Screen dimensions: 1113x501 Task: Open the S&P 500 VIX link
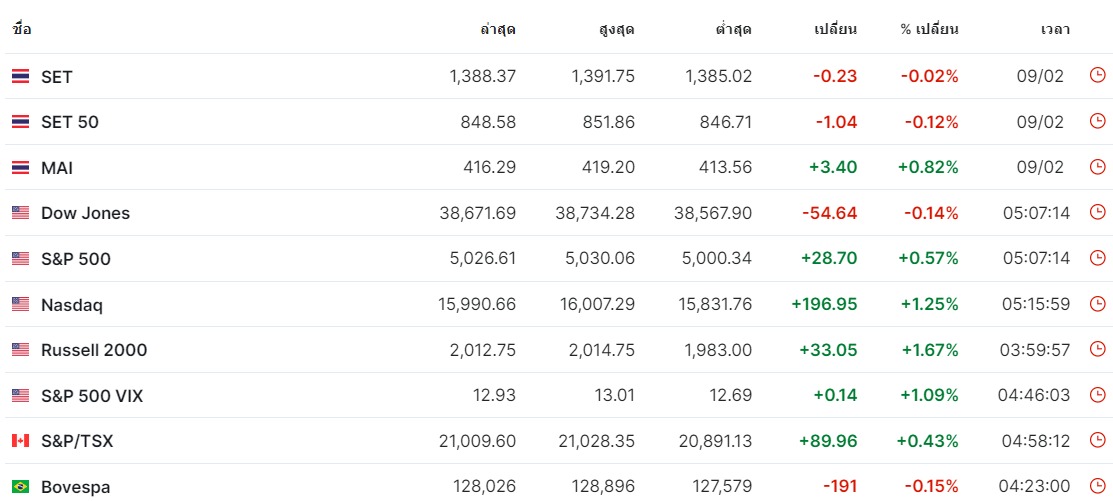(92, 396)
